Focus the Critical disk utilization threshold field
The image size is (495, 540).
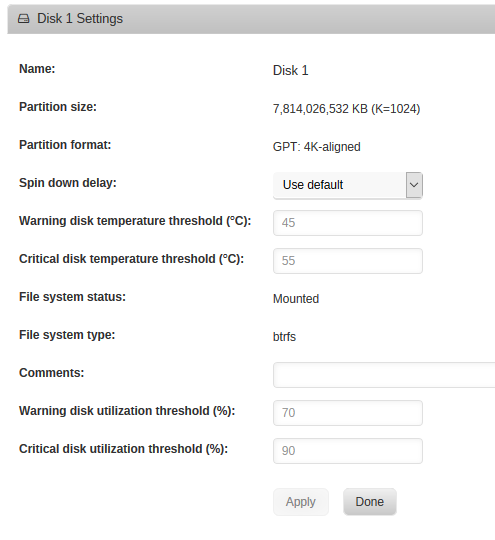pyautogui.click(x=348, y=451)
